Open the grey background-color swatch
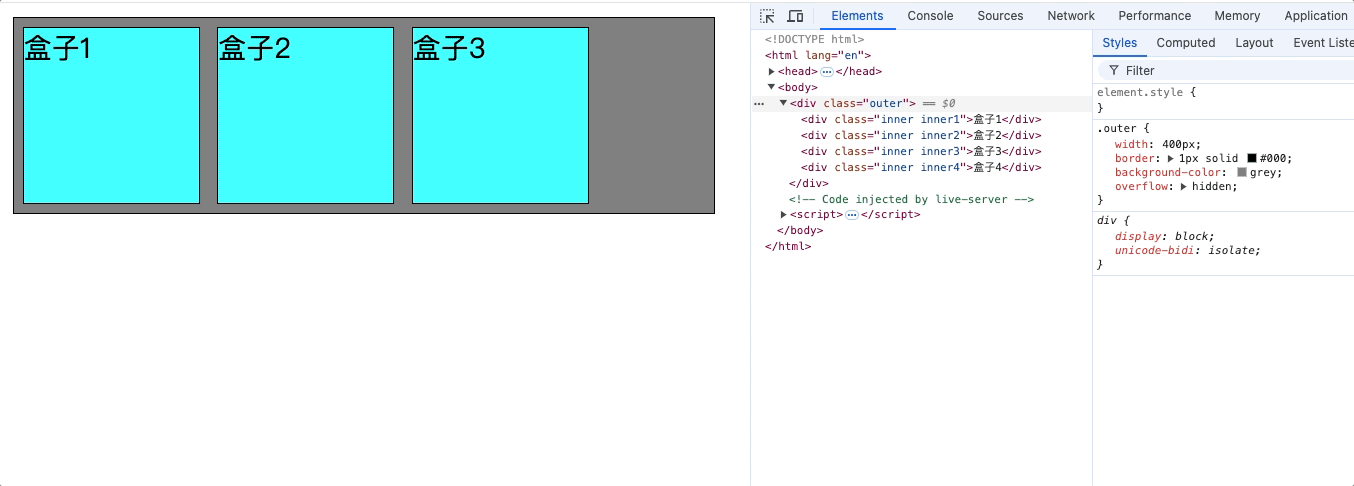1354x486 pixels. pos(1242,173)
